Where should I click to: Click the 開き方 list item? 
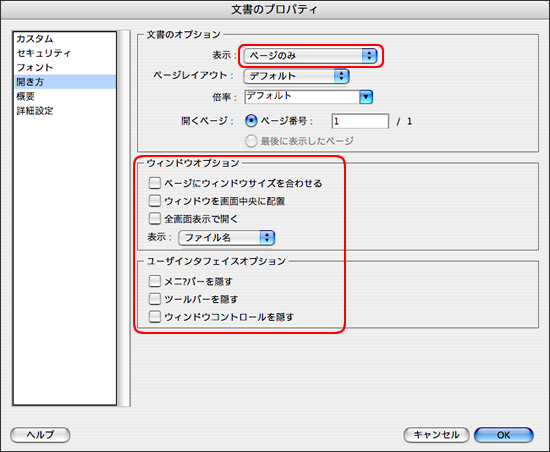pyautogui.click(x=65, y=82)
